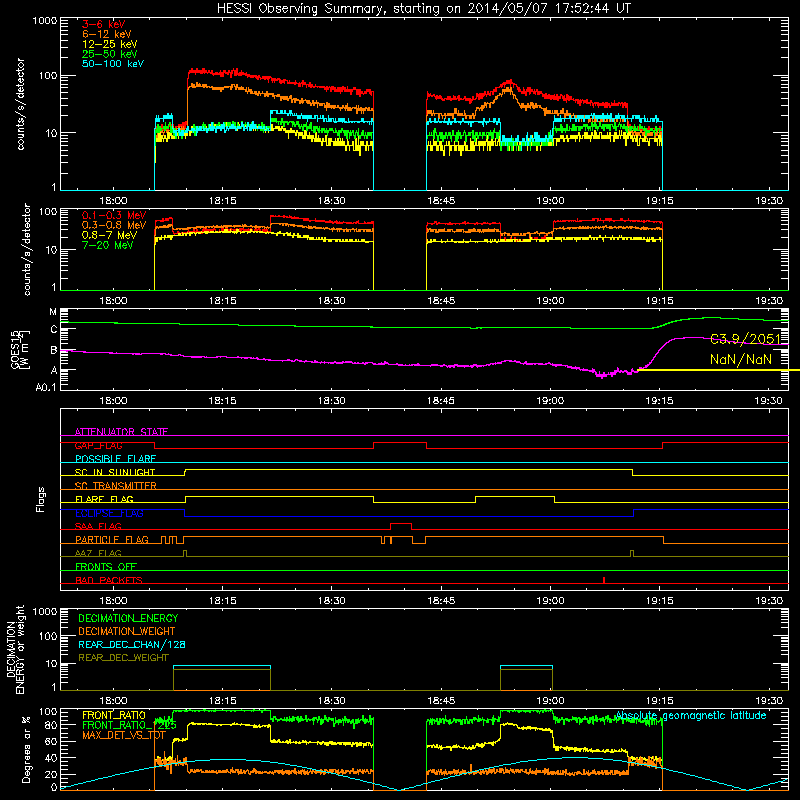Click 18:45 tick under the Flags panel

(441, 601)
